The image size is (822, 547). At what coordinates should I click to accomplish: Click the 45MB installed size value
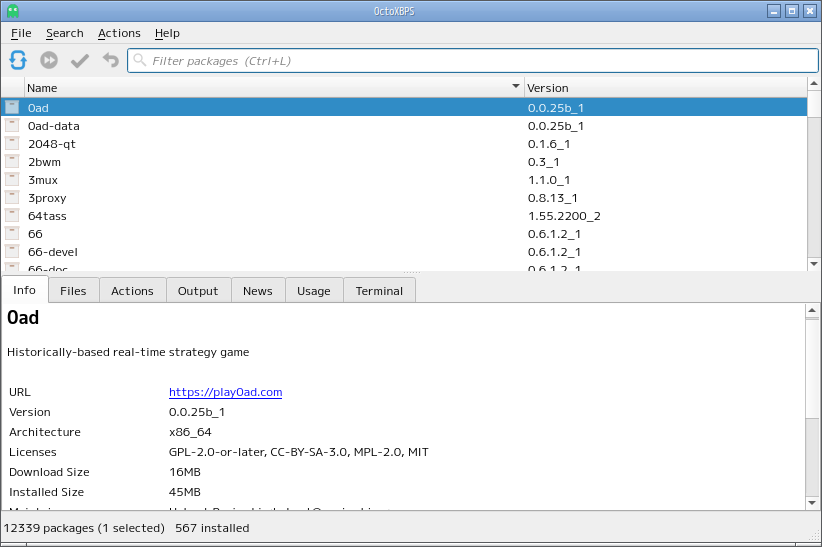coord(185,492)
